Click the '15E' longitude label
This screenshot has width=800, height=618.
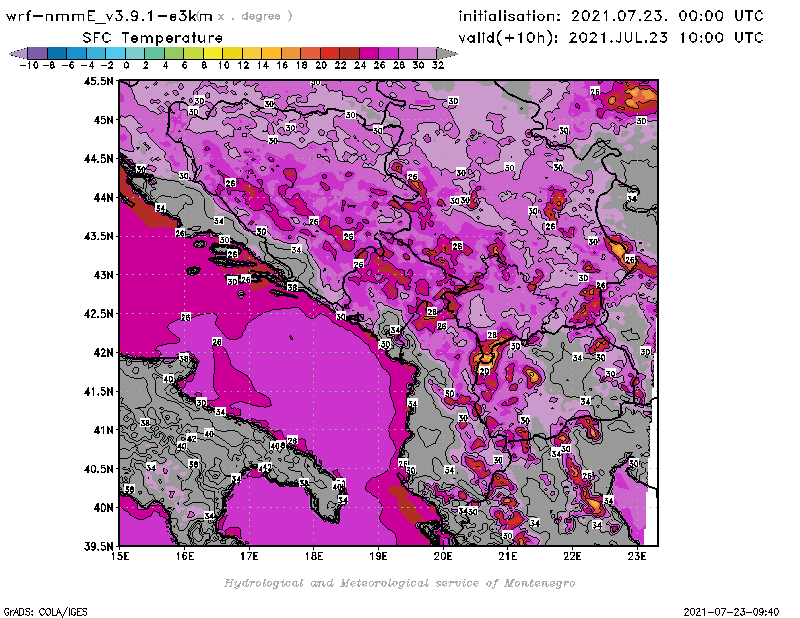tap(120, 556)
